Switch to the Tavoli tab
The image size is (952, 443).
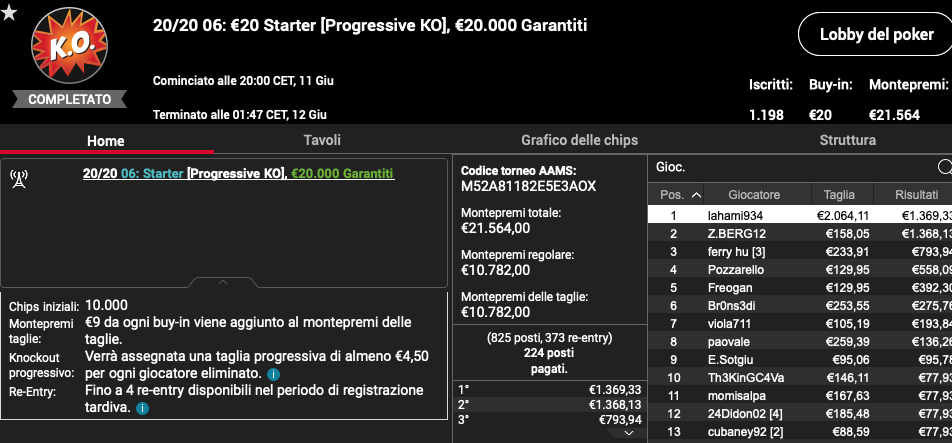pos(322,140)
